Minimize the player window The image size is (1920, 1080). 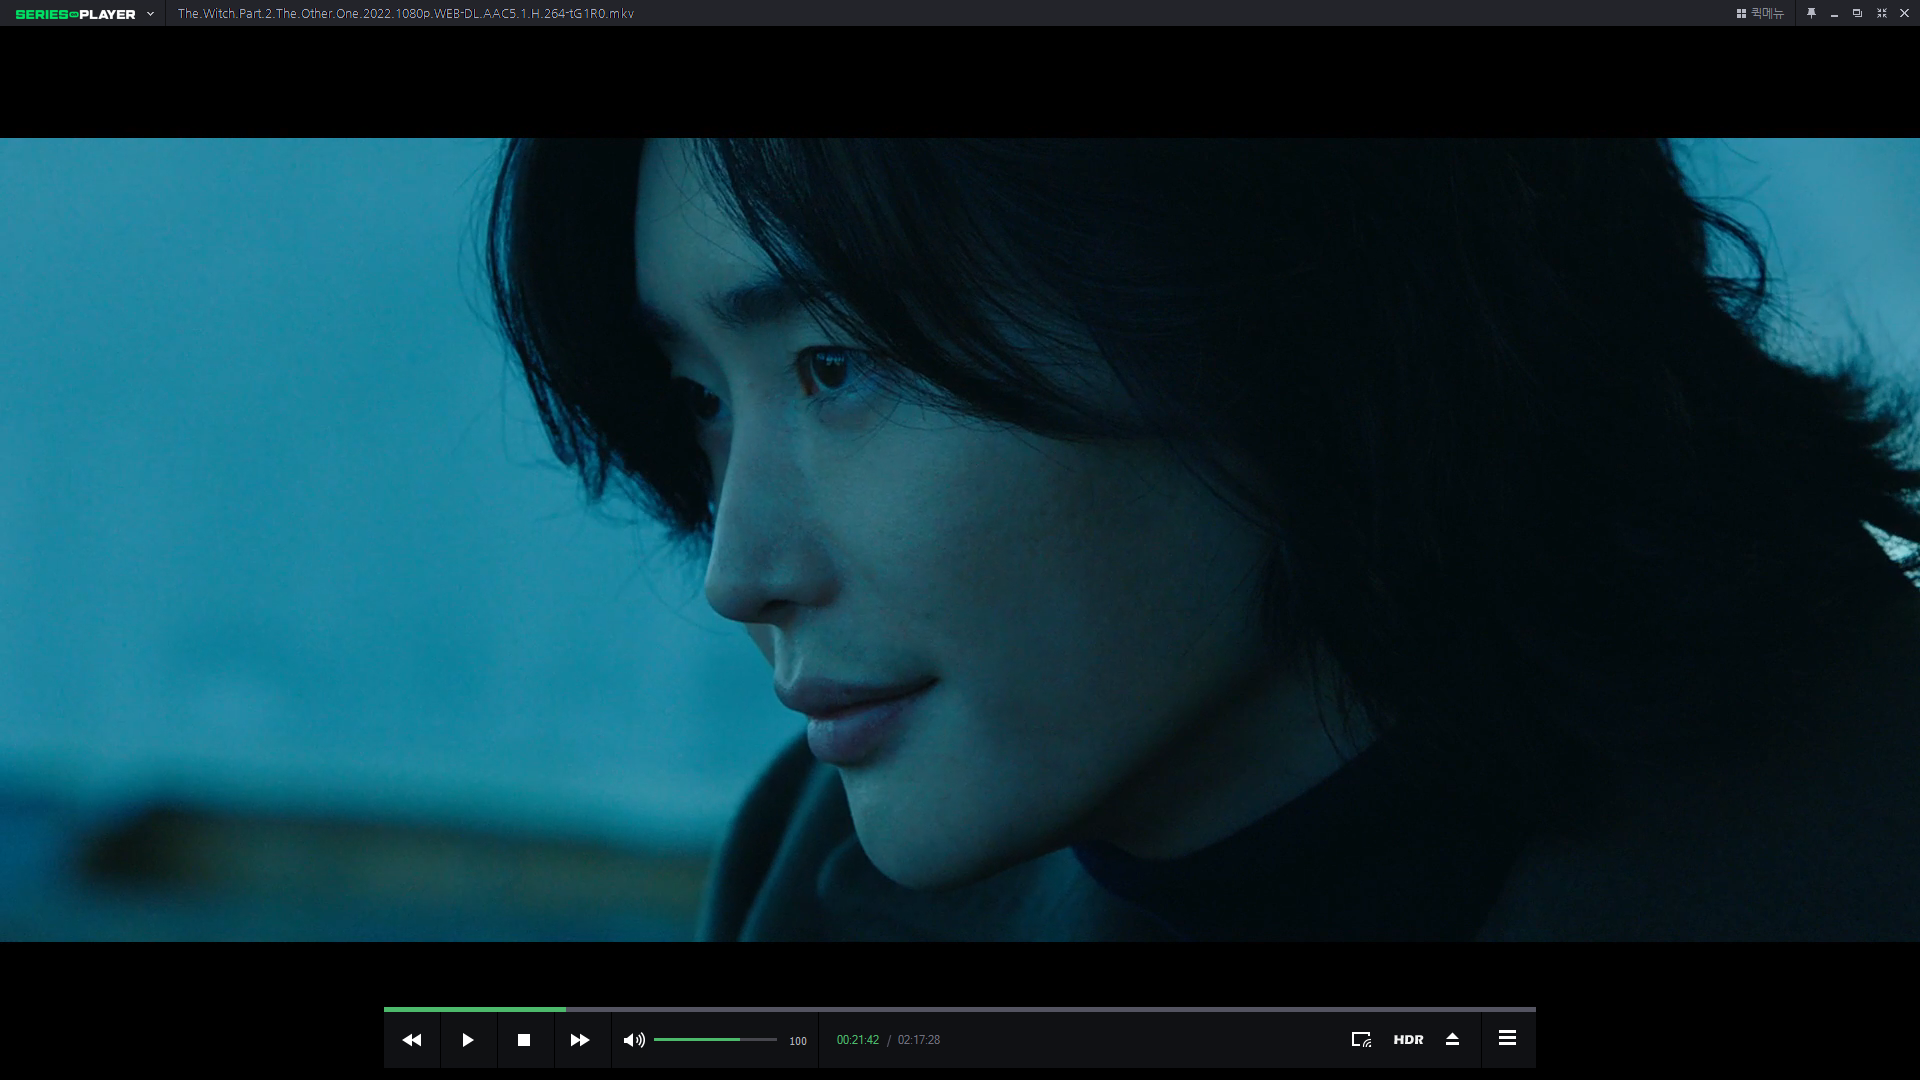tap(1834, 14)
